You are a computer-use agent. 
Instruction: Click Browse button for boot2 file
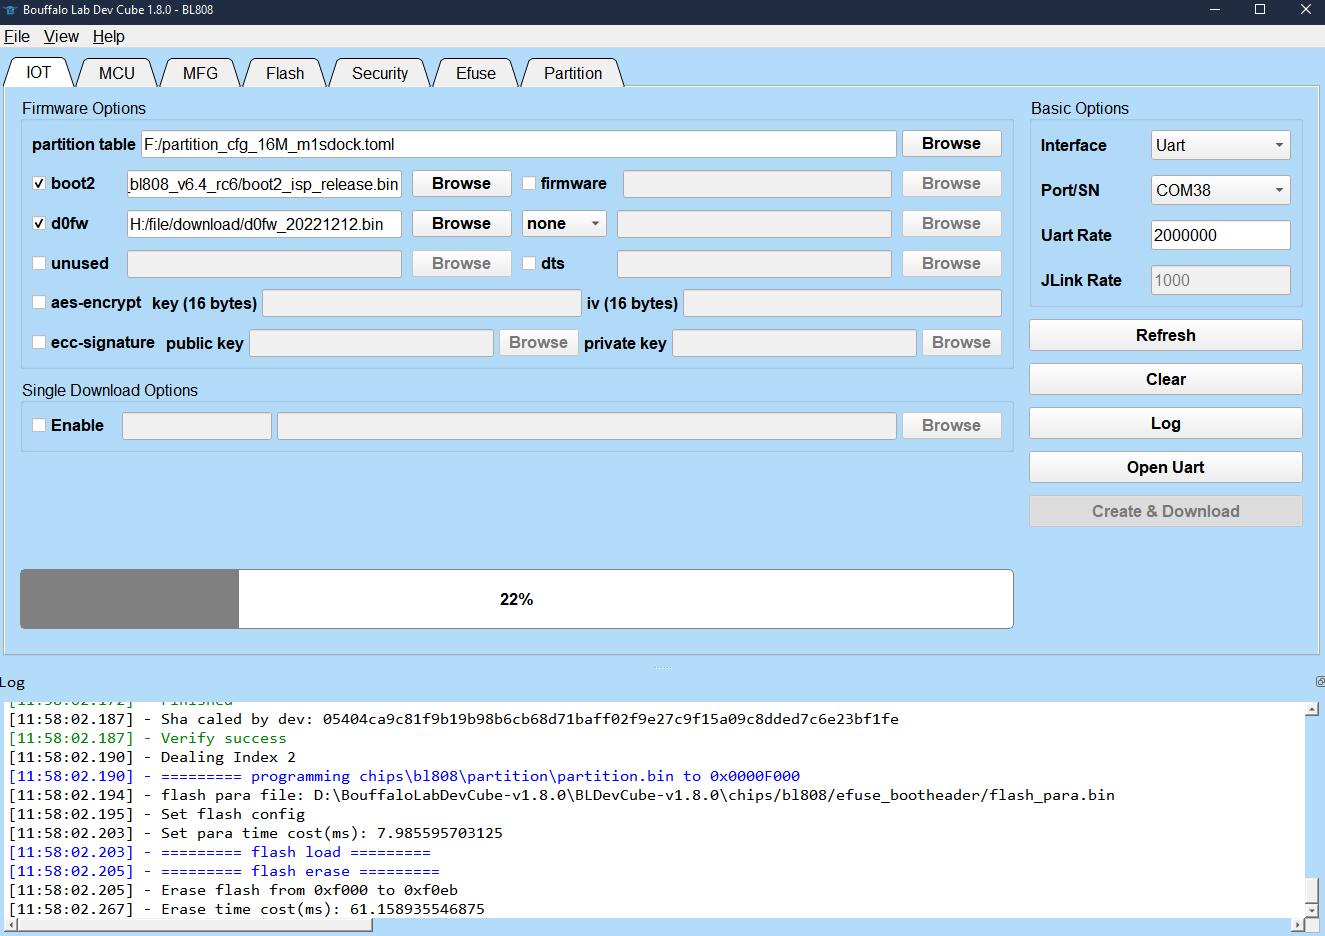tap(461, 184)
